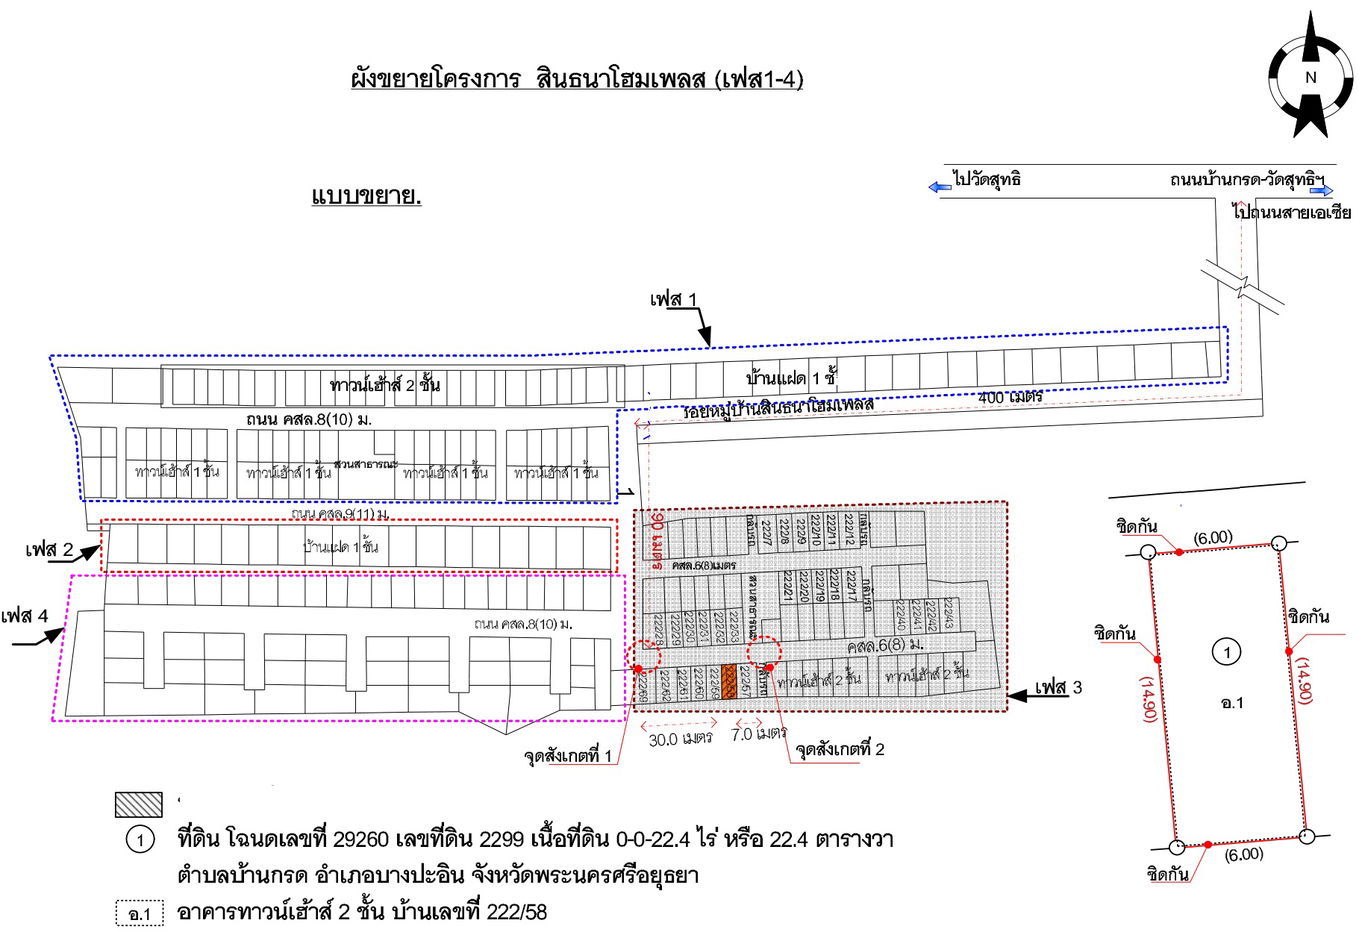This screenshot has height=932, width=1359.
Task: Click the right ชิดกัน label on plot
Action: [1308, 617]
